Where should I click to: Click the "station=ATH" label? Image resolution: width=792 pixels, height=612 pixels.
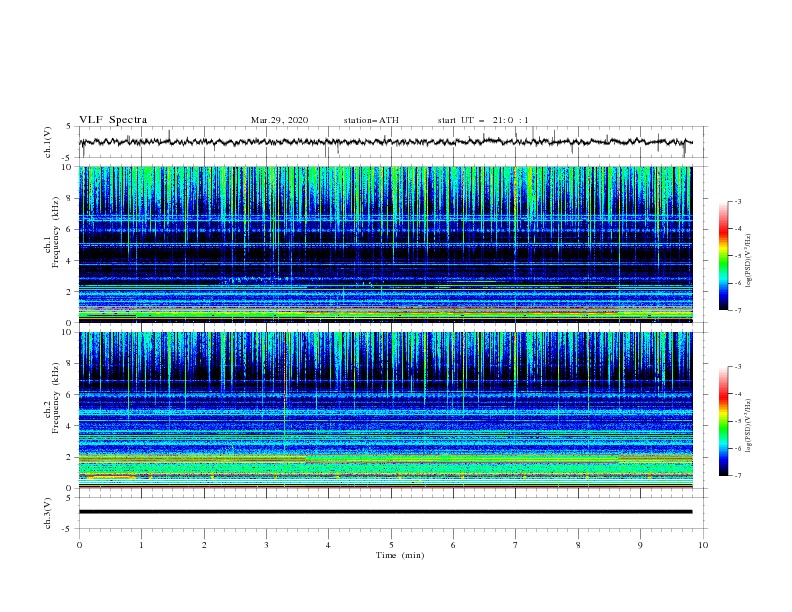click(x=371, y=120)
